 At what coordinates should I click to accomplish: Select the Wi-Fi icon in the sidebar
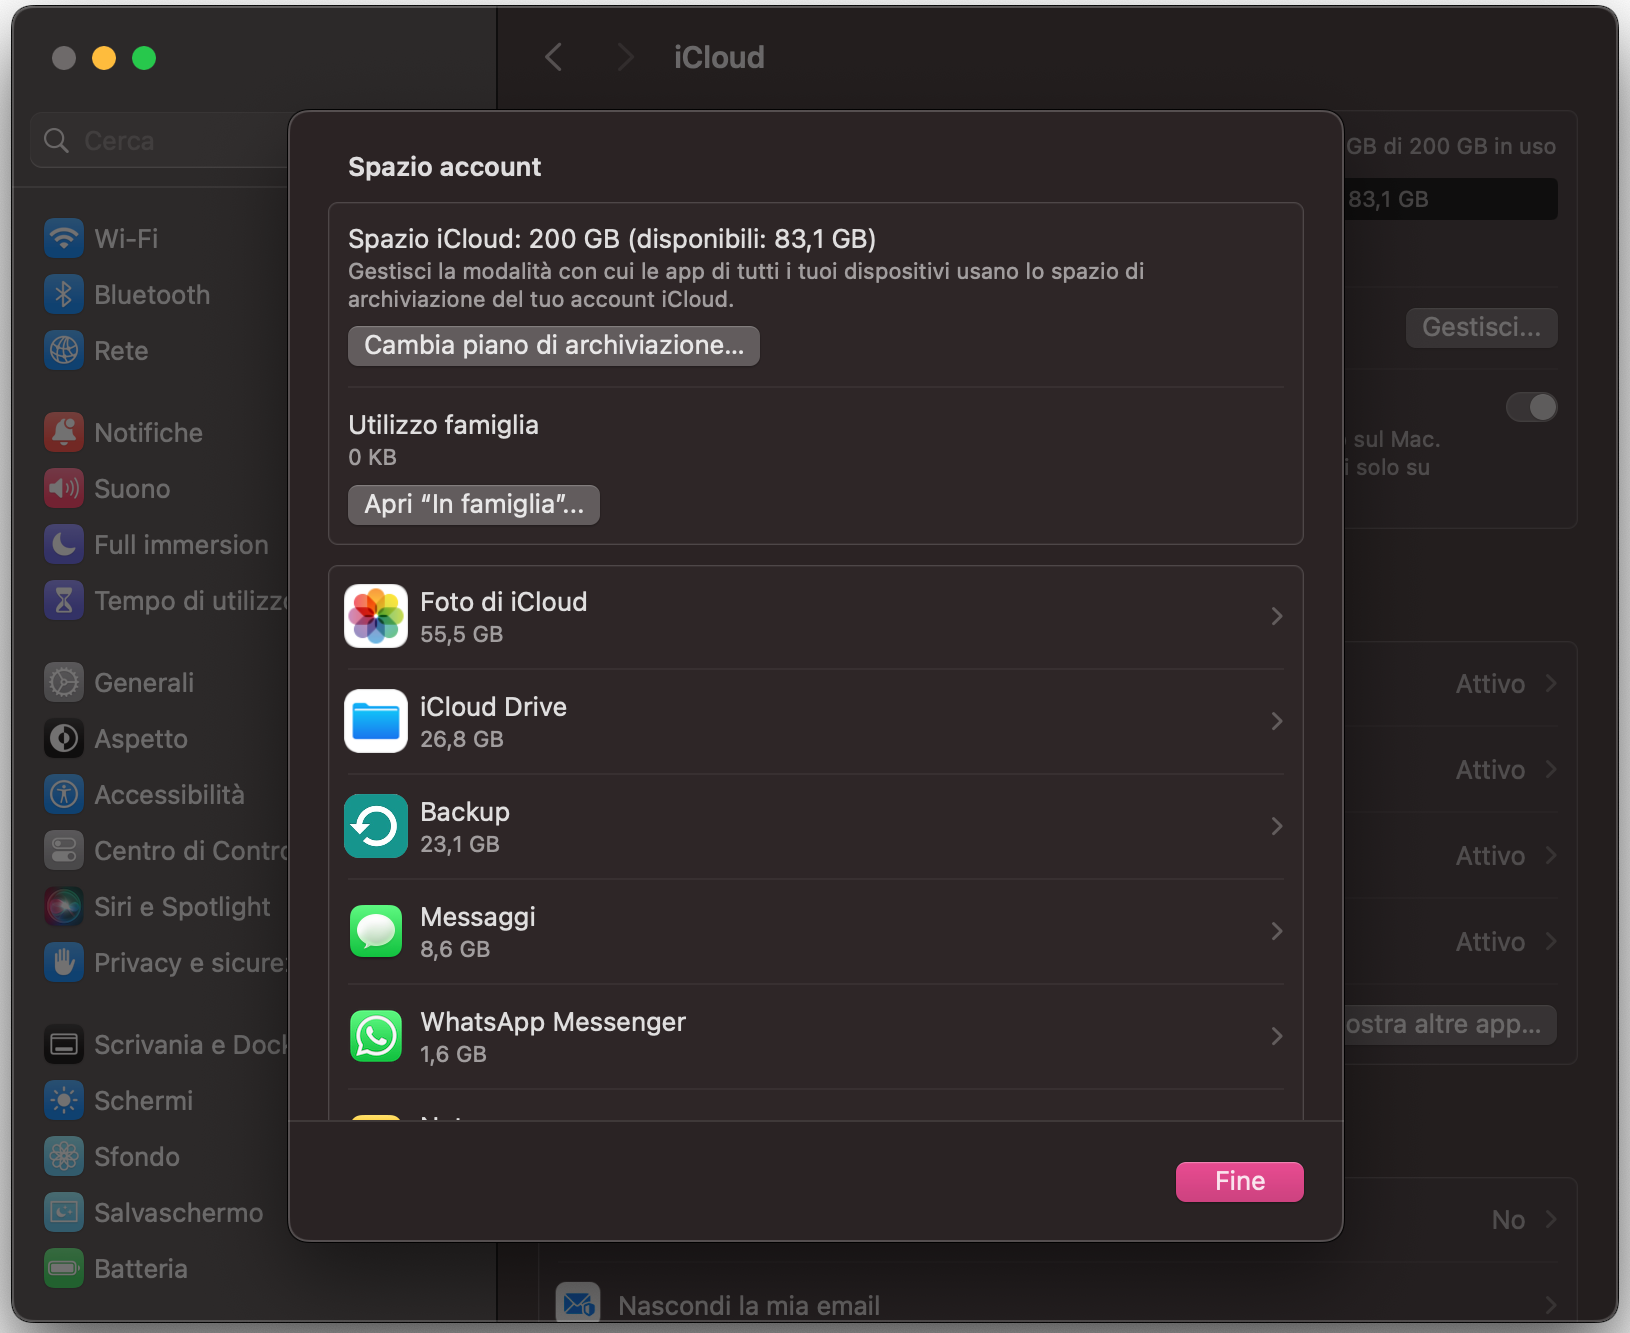tap(63, 238)
